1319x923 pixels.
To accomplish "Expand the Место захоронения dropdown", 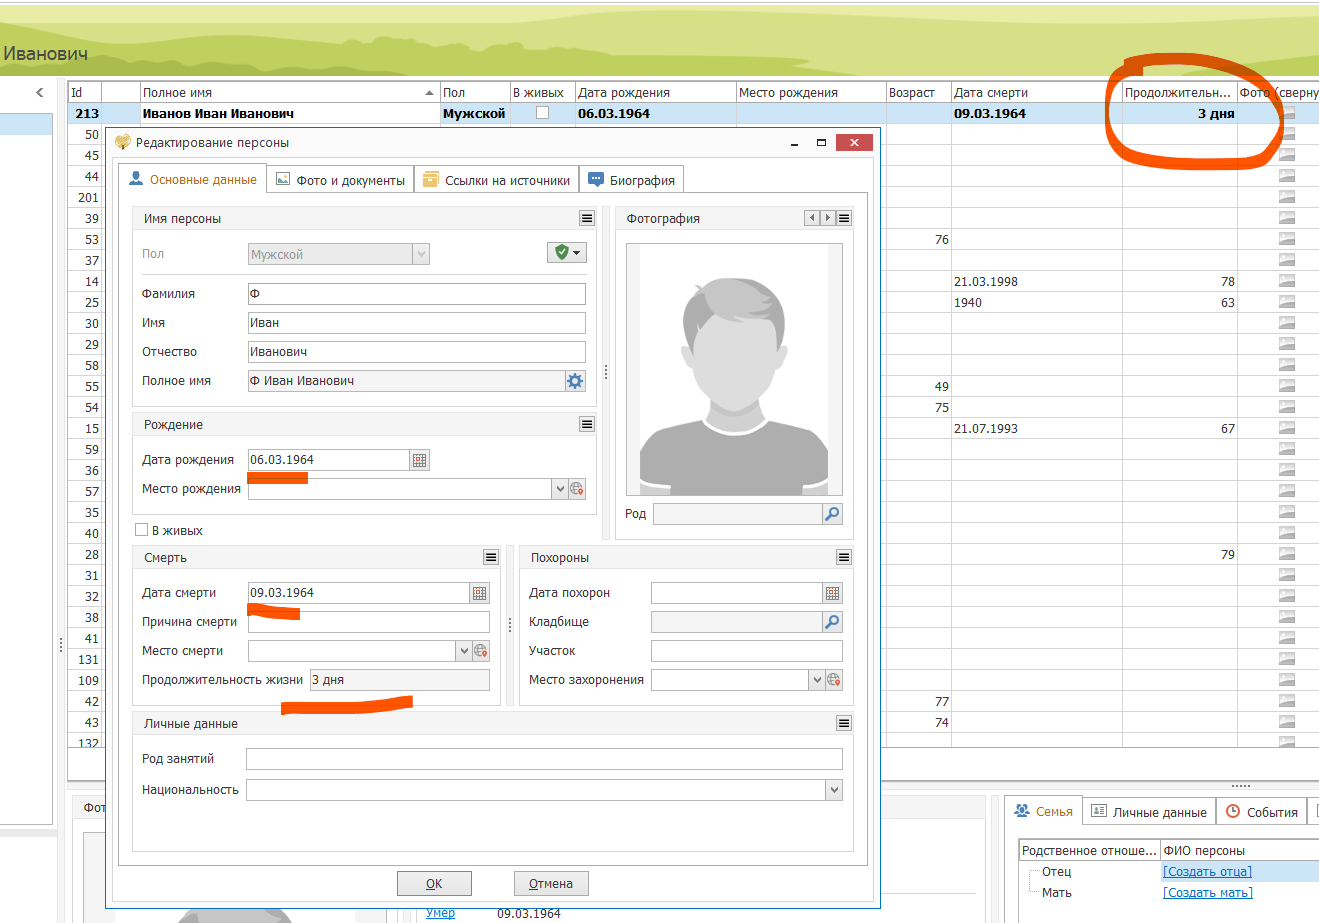I will 817,680.
